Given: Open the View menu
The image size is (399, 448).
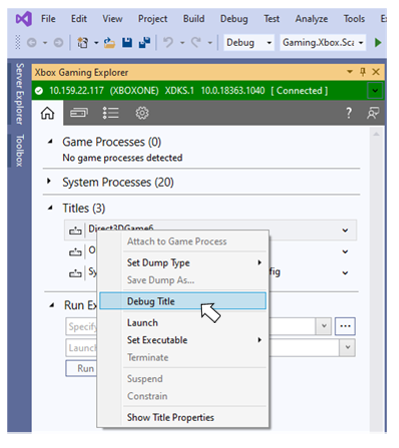Looking at the screenshot, I should coord(112,19).
